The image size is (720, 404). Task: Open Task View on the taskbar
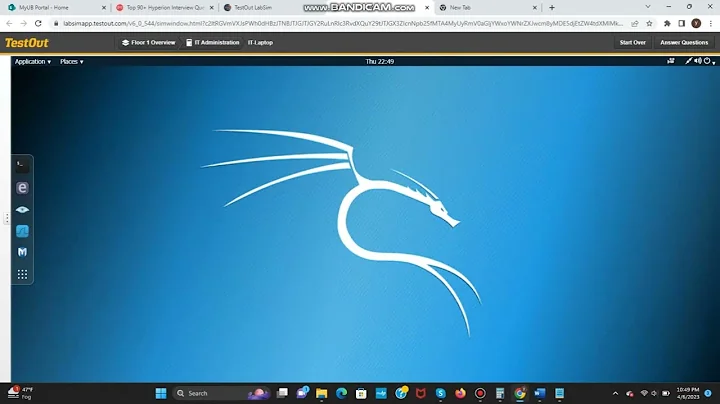point(282,393)
